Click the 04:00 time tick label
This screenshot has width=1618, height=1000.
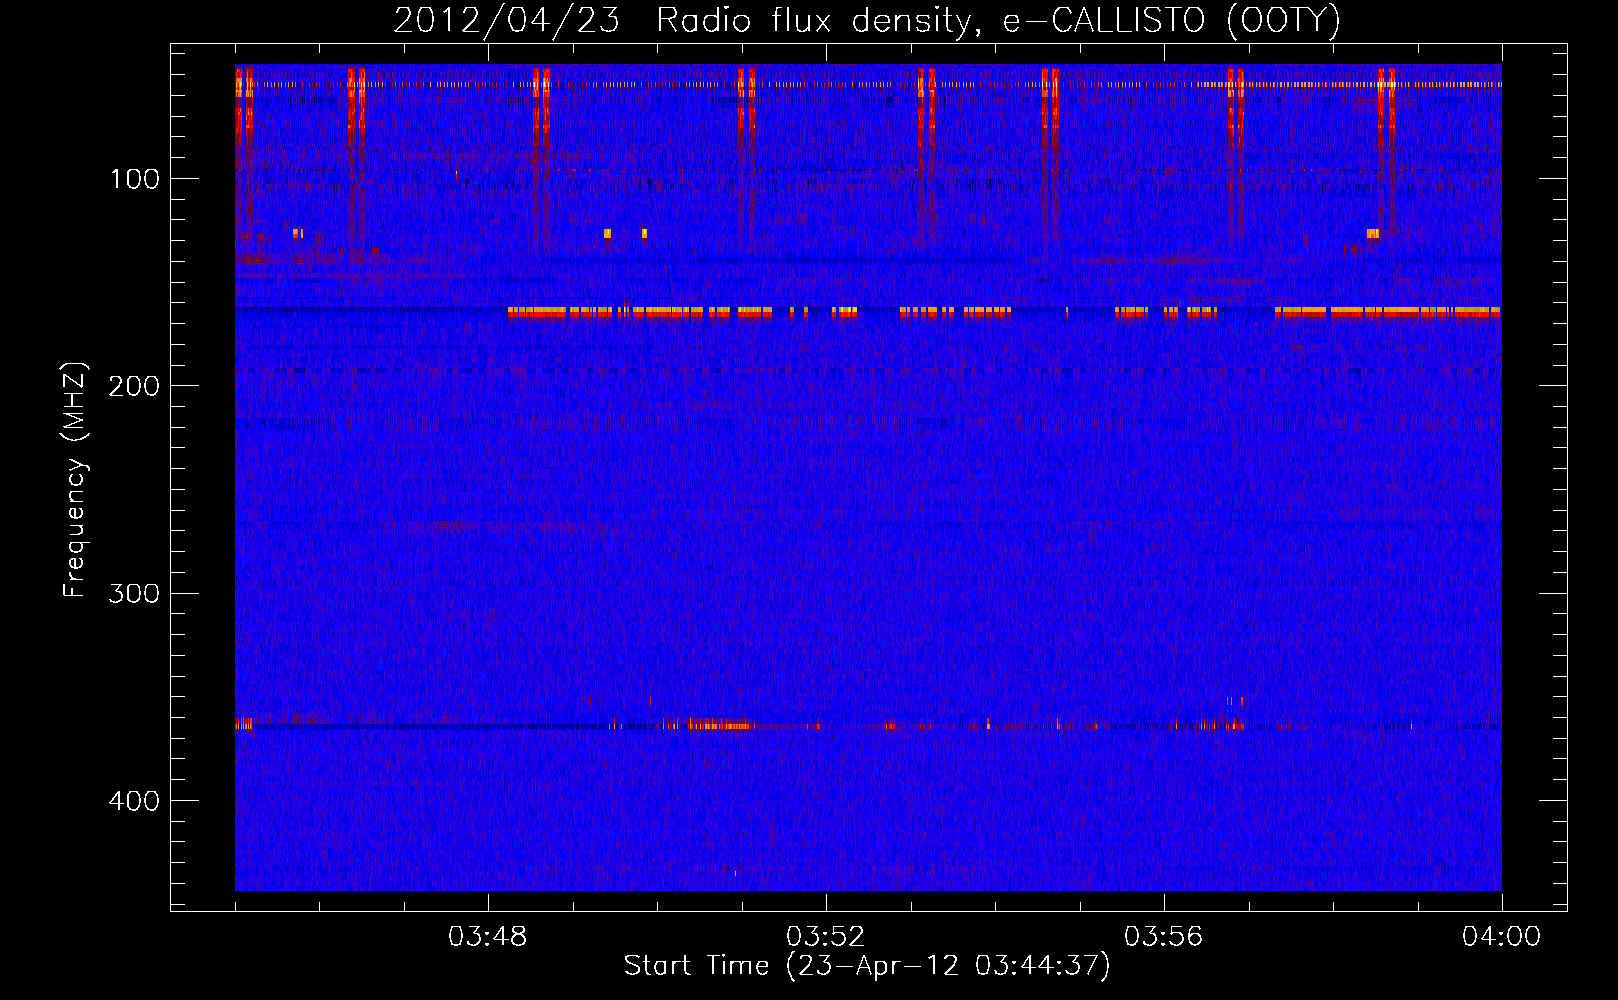click(1501, 937)
